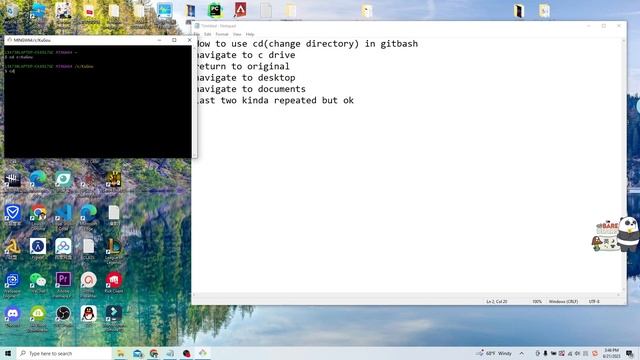Image resolution: width=640 pixels, height=360 pixels.
Task: Open the blue screenshot capture app shortcut
Action: [13, 281]
